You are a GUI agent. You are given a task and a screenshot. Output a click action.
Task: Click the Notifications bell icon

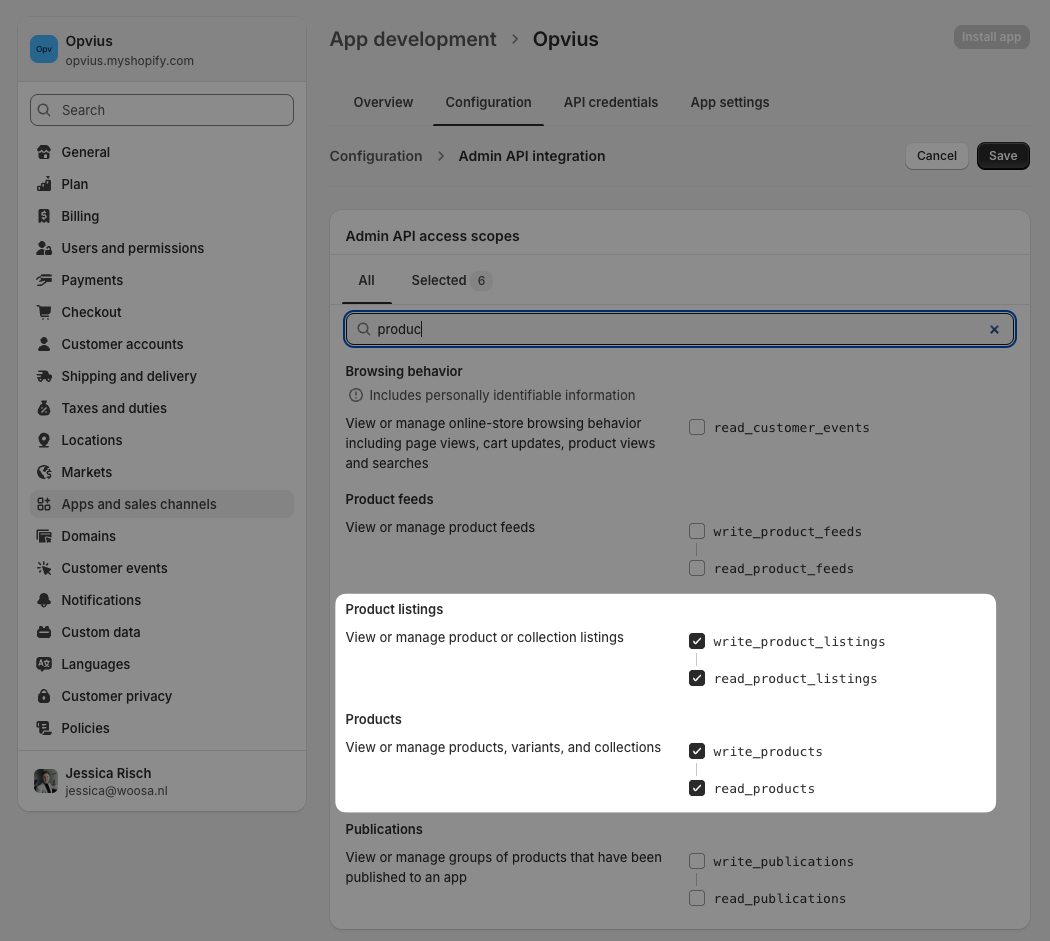(x=44, y=600)
